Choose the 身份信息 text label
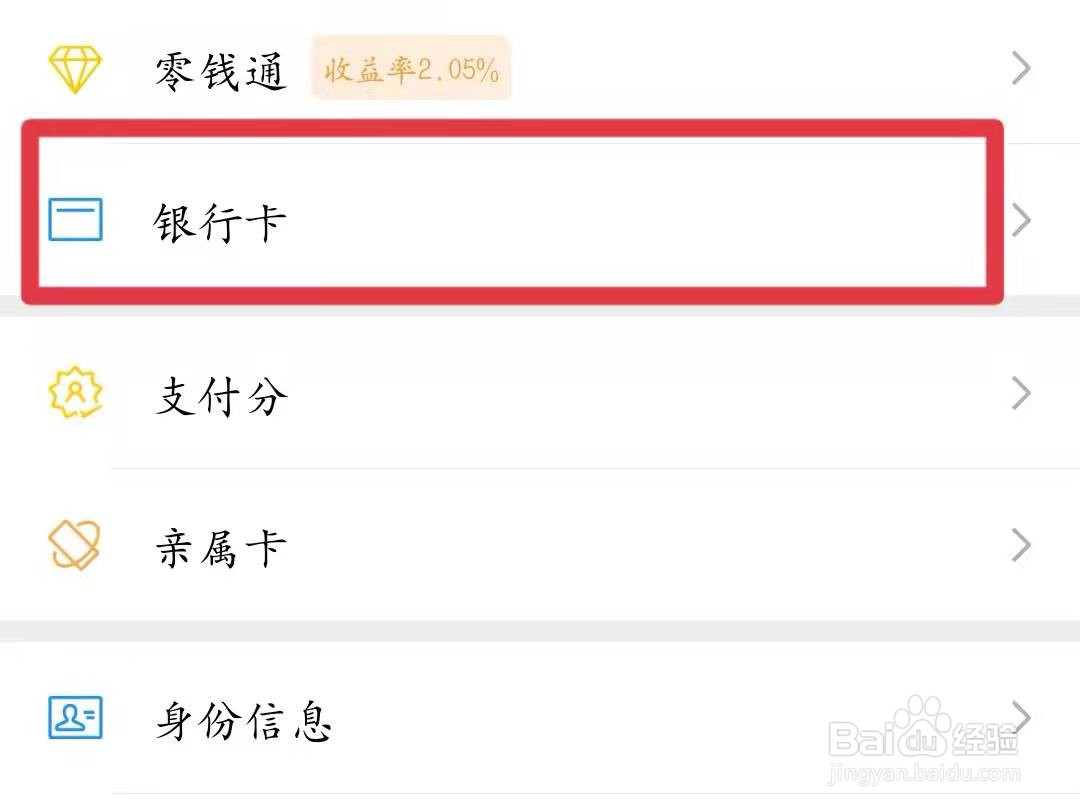 (x=243, y=720)
